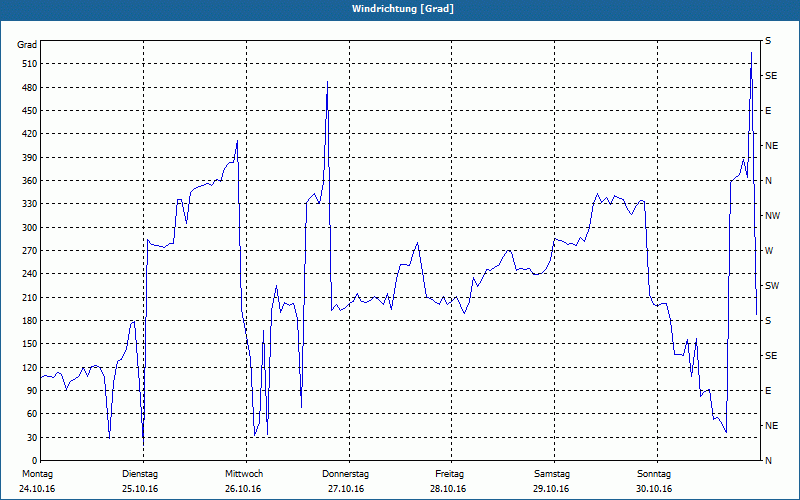Select the 30 value on the y-axis
The height and width of the screenshot is (500, 800).
[x=31, y=437]
